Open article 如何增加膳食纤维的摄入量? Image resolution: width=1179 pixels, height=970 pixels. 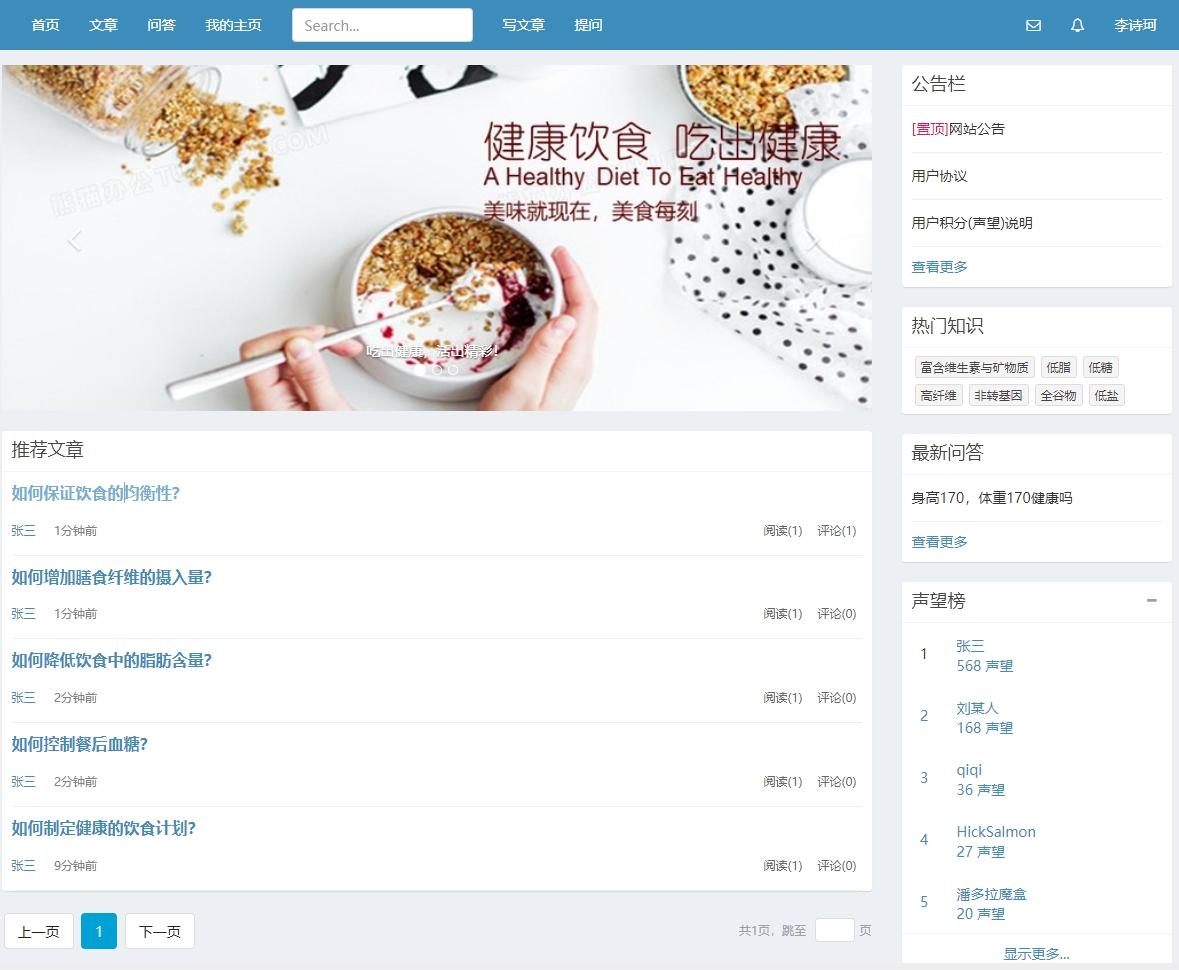coord(111,577)
